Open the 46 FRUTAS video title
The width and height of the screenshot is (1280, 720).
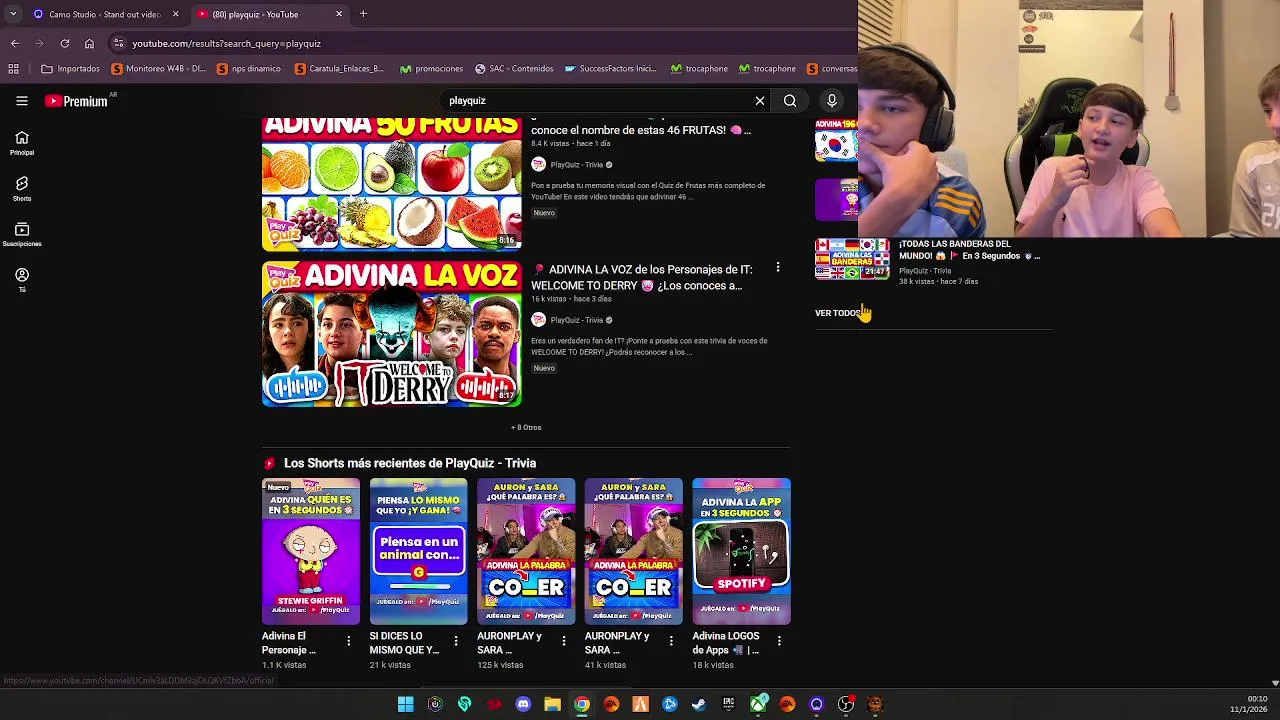[x=641, y=130]
